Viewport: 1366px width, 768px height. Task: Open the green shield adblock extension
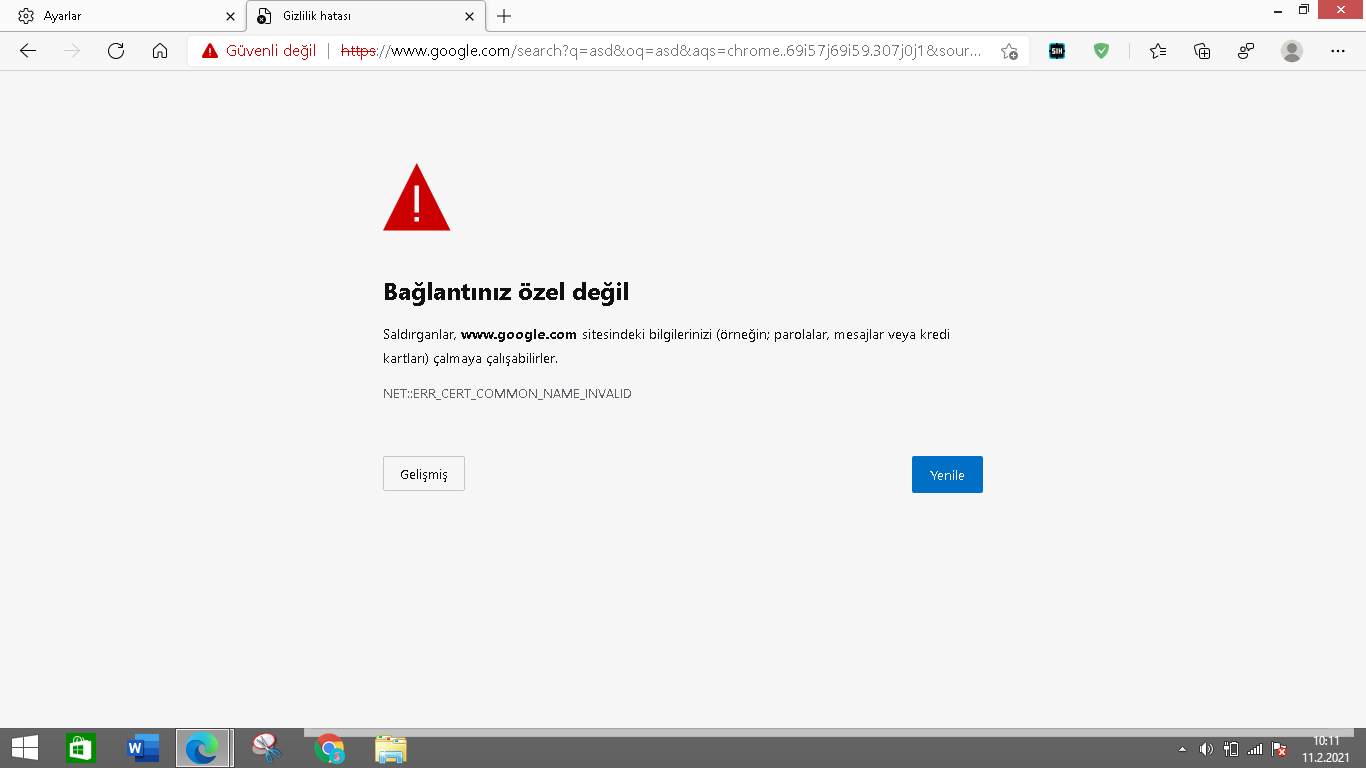click(1101, 51)
